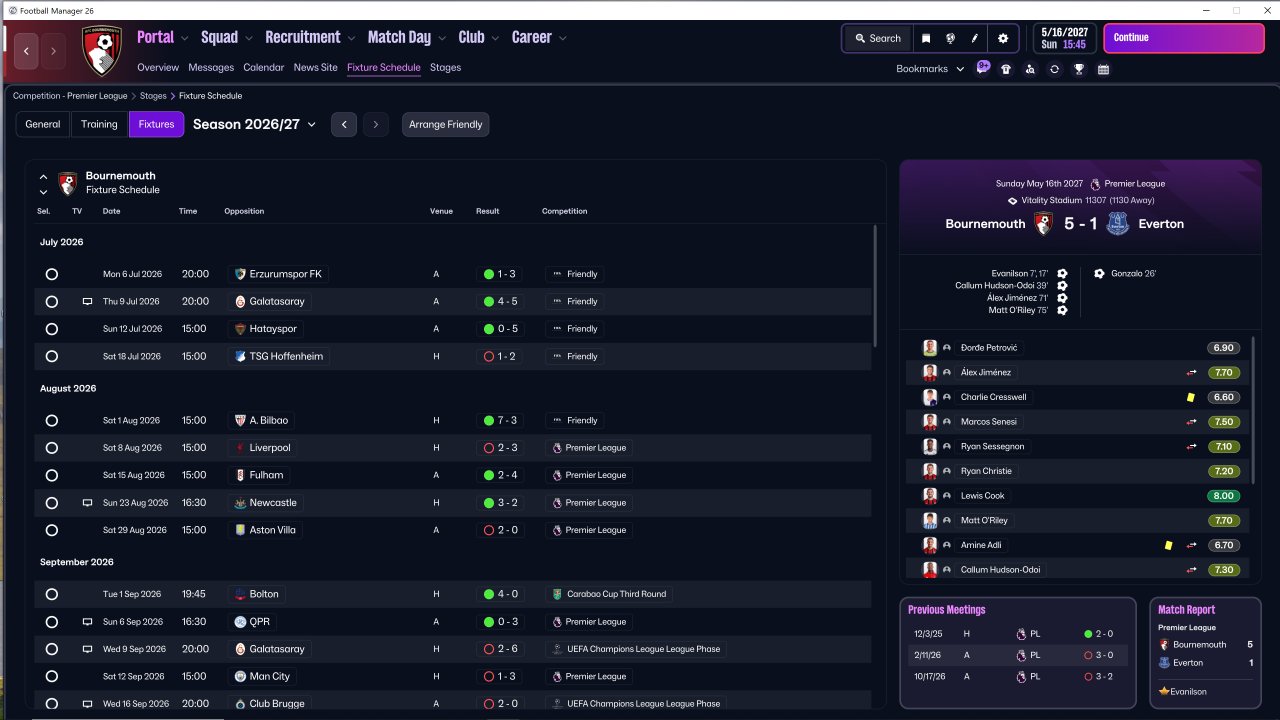Open the Overview sub-tab
This screenshot has width=1280, height=720.
[158, 68]
